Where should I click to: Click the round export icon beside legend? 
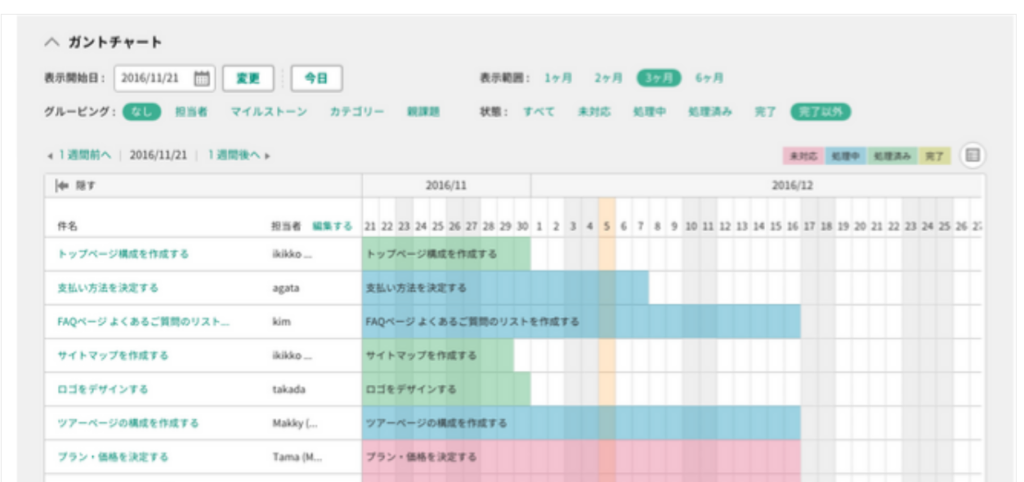point(972,155)
